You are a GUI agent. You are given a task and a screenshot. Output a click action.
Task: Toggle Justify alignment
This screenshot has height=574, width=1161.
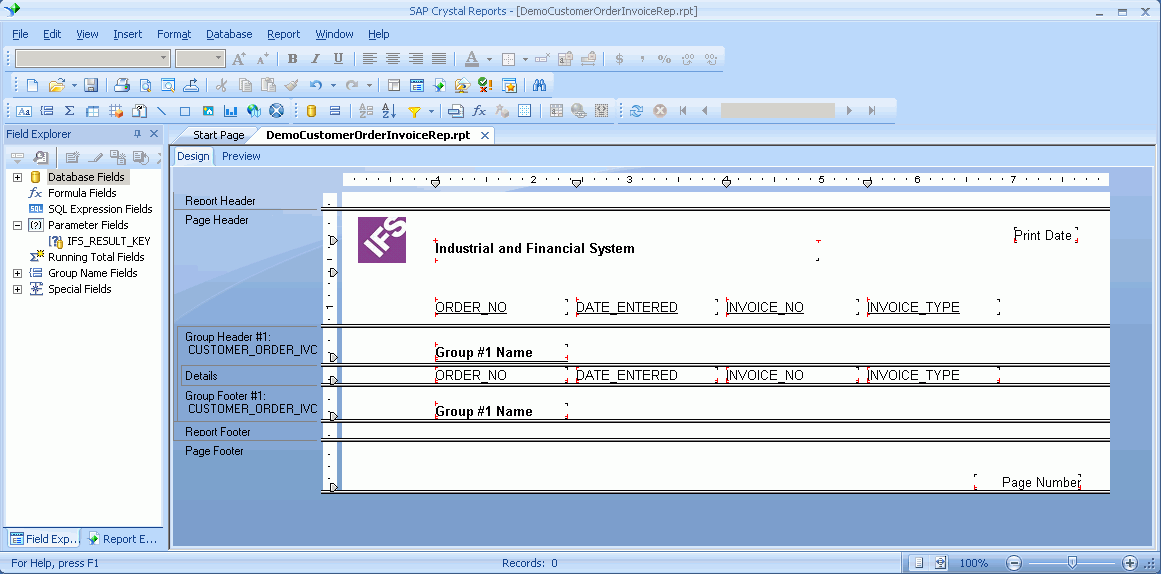[x=439, y=59]
